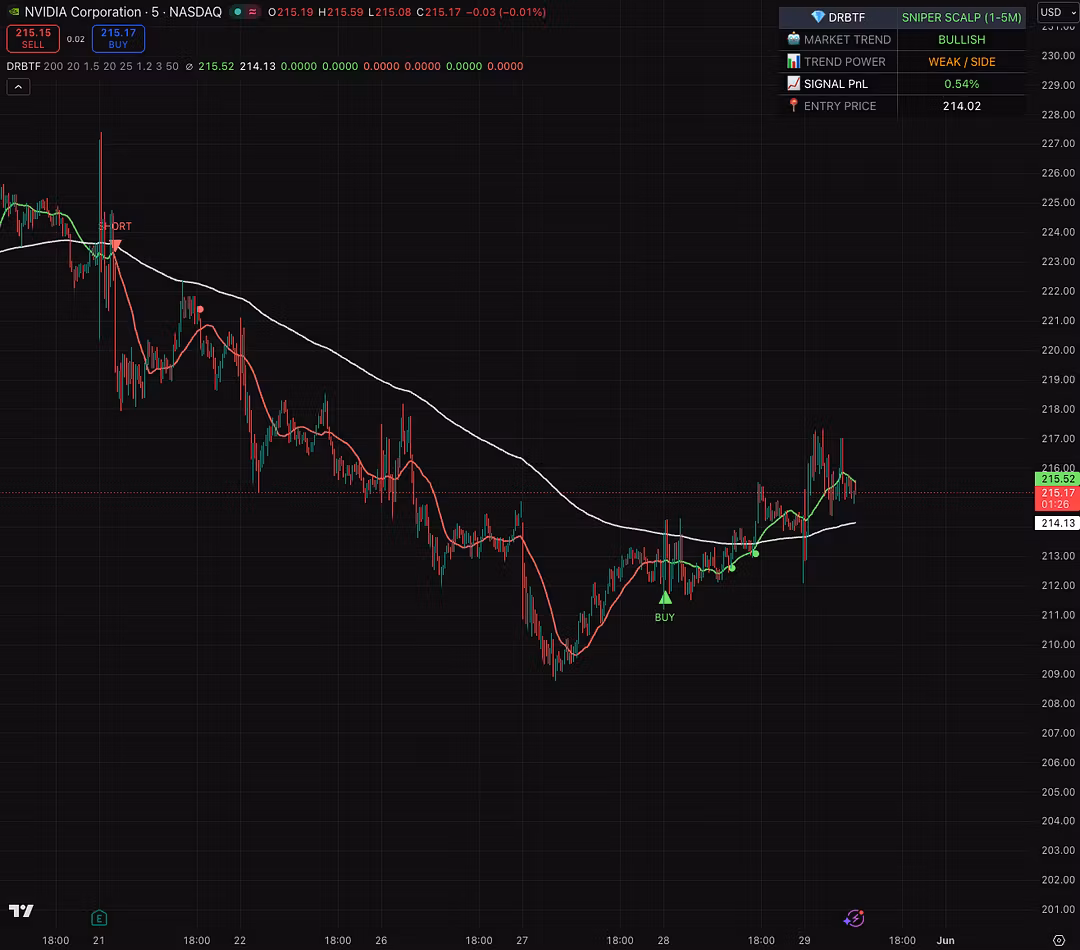Click the 215.15 SELL button
1080x950 pixels.
33,39
